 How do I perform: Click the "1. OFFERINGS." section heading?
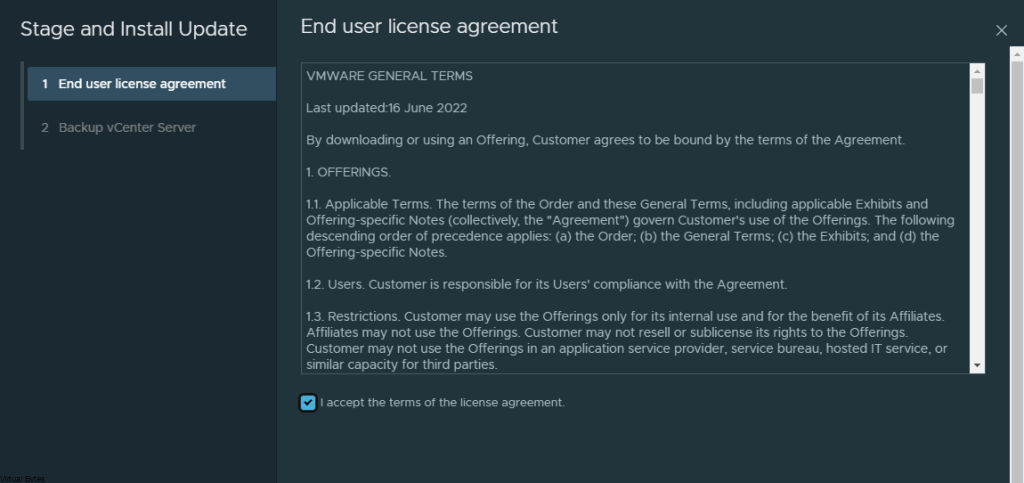348,172
